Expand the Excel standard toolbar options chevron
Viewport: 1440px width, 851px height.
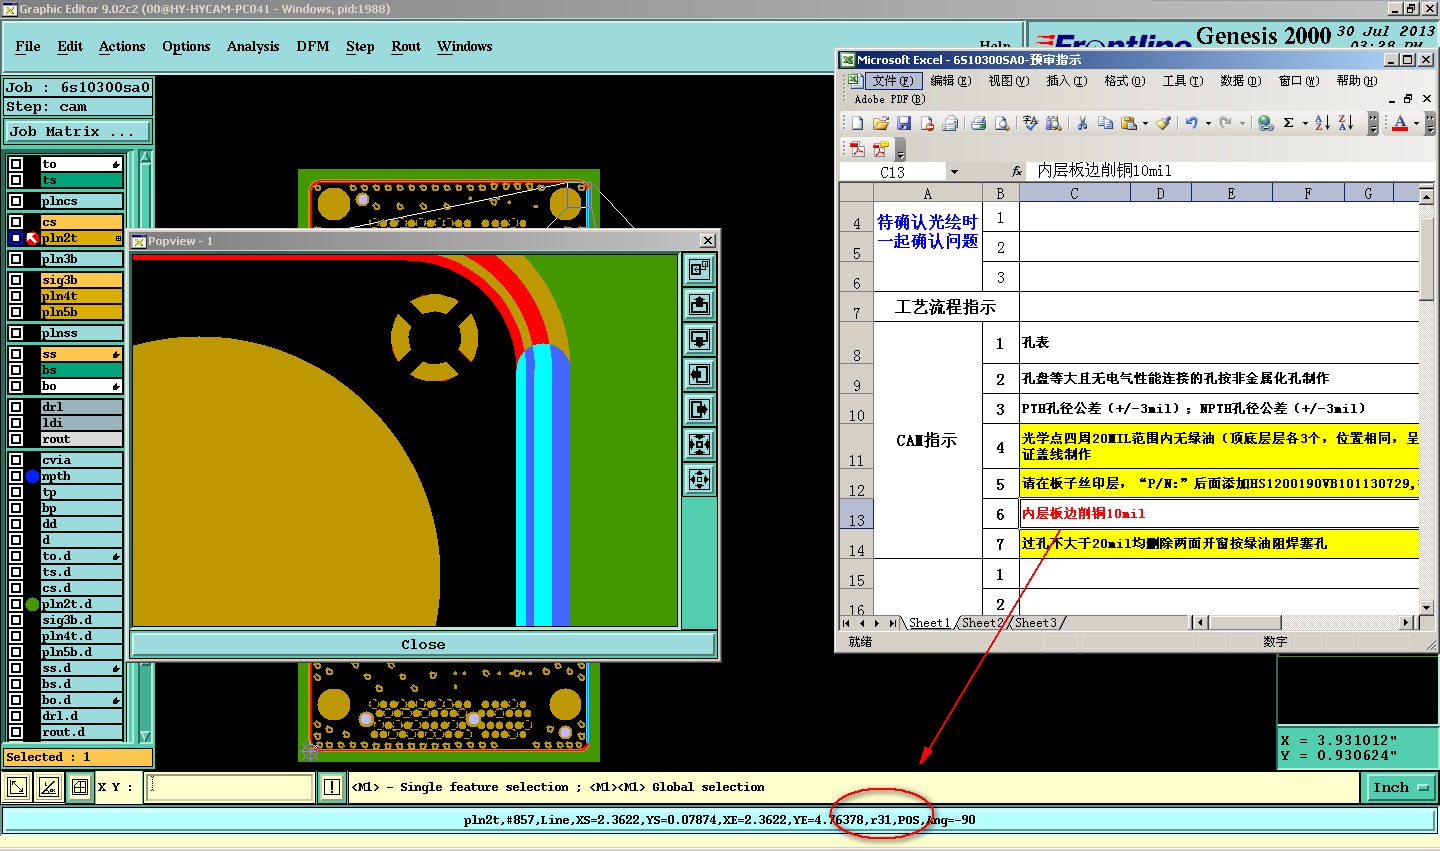[1373, 124]
